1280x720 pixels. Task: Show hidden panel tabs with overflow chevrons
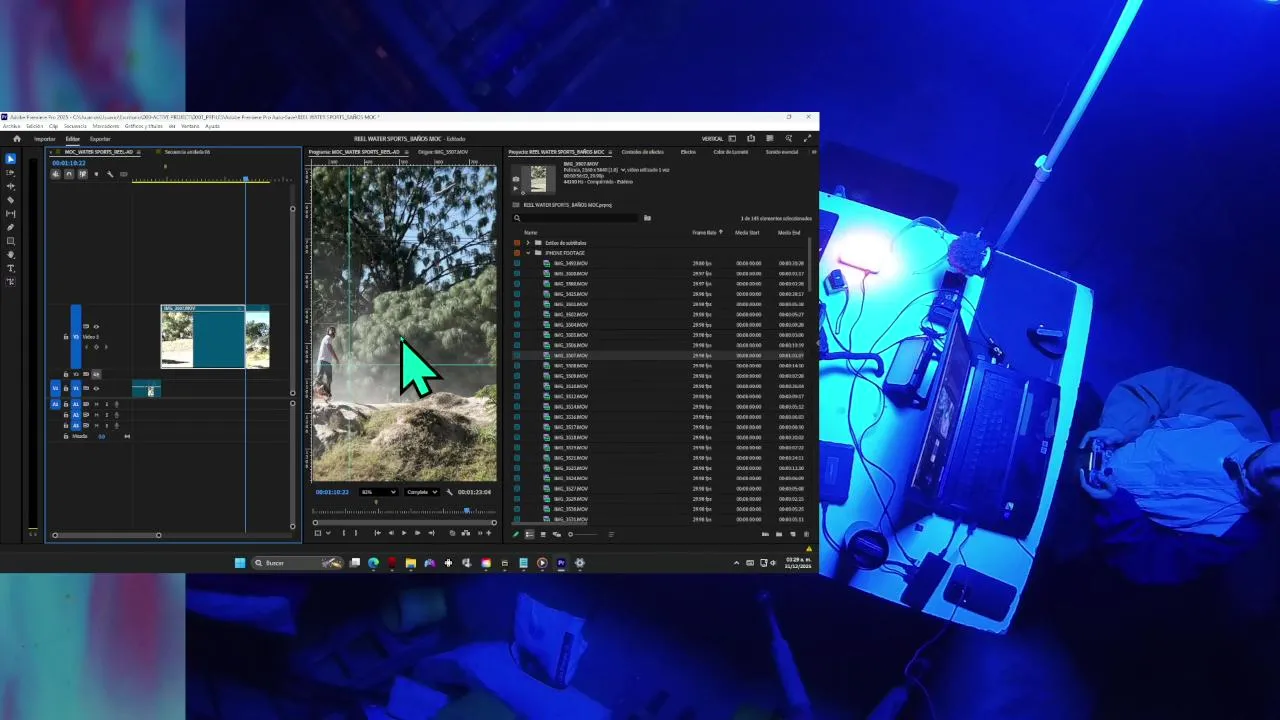click(x=813, y=152)
